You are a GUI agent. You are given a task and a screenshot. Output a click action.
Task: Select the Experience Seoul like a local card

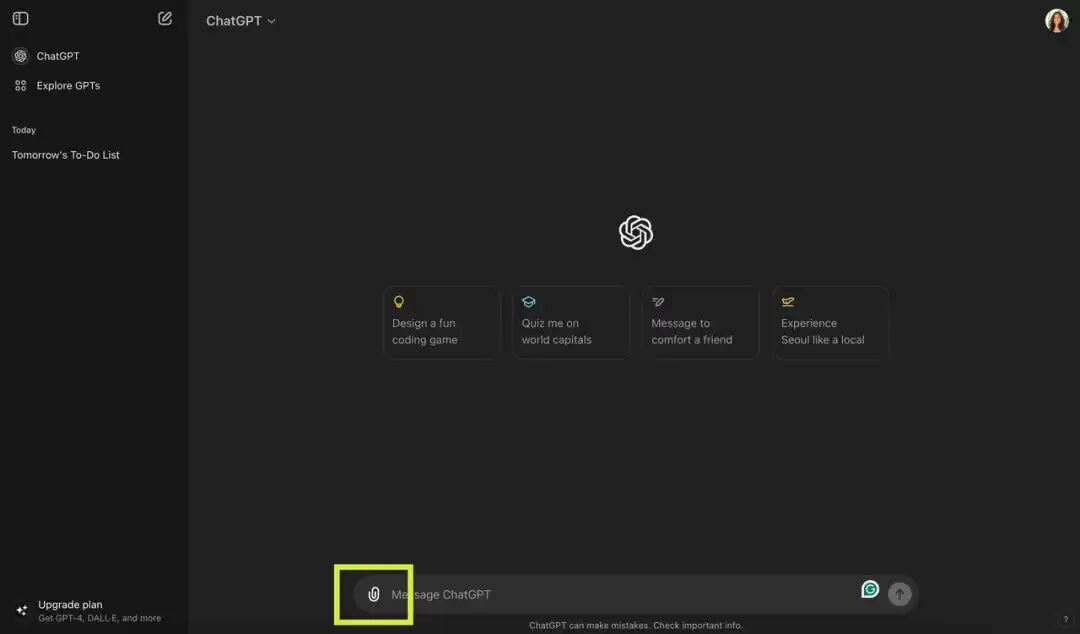(830, 323)
